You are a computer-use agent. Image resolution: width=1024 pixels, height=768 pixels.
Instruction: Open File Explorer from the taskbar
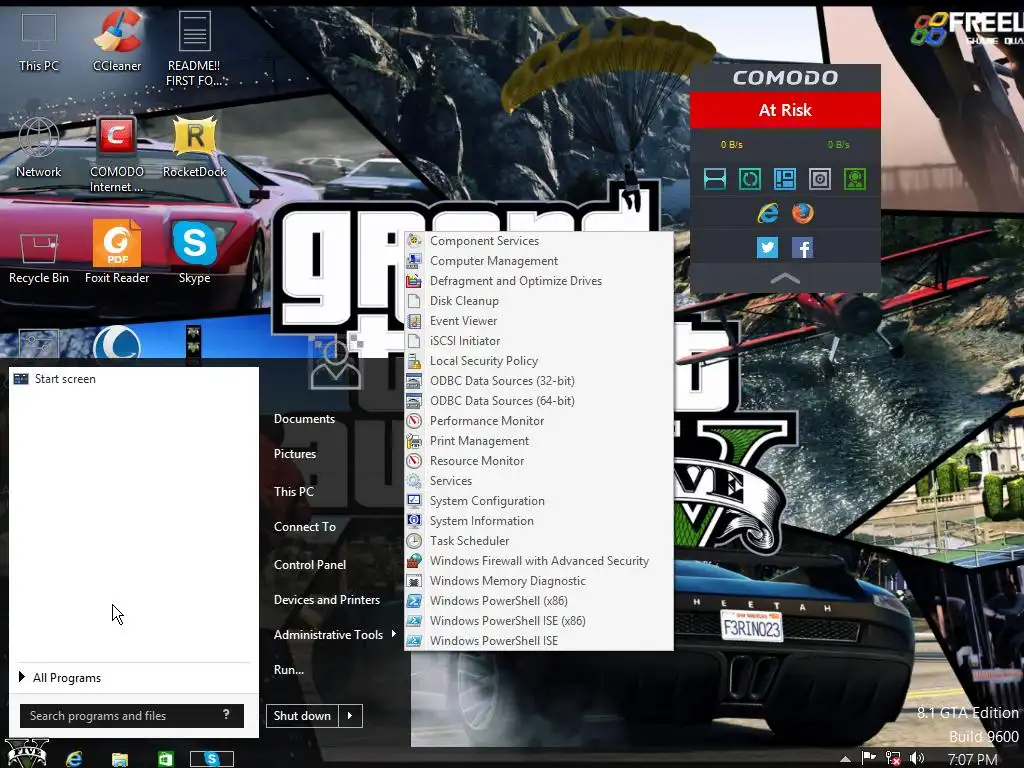120,759
